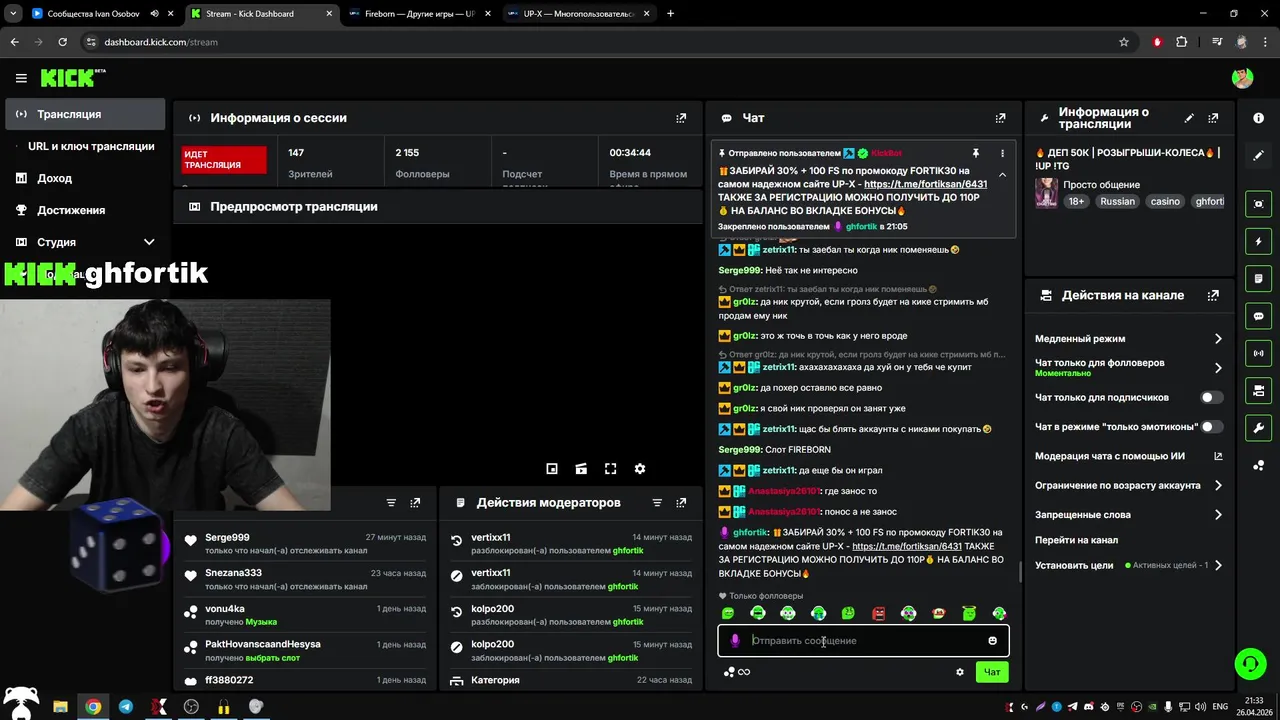
Task: Open Chrome from the taskbar
Action: tap(93, 706)
